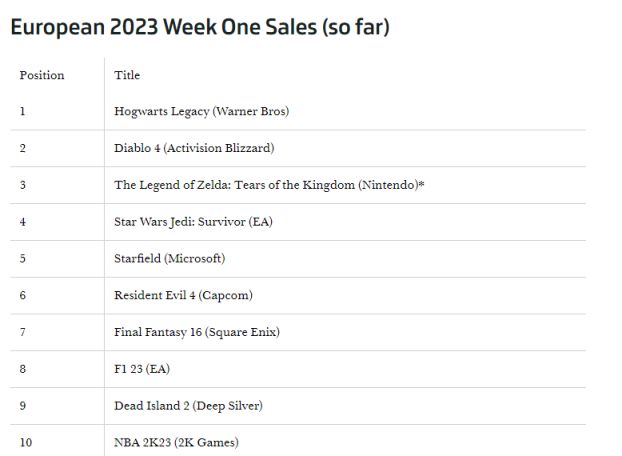Select the Starfield (Microsoft) title cell
The image size is (622, 456).
click(169, 258)
